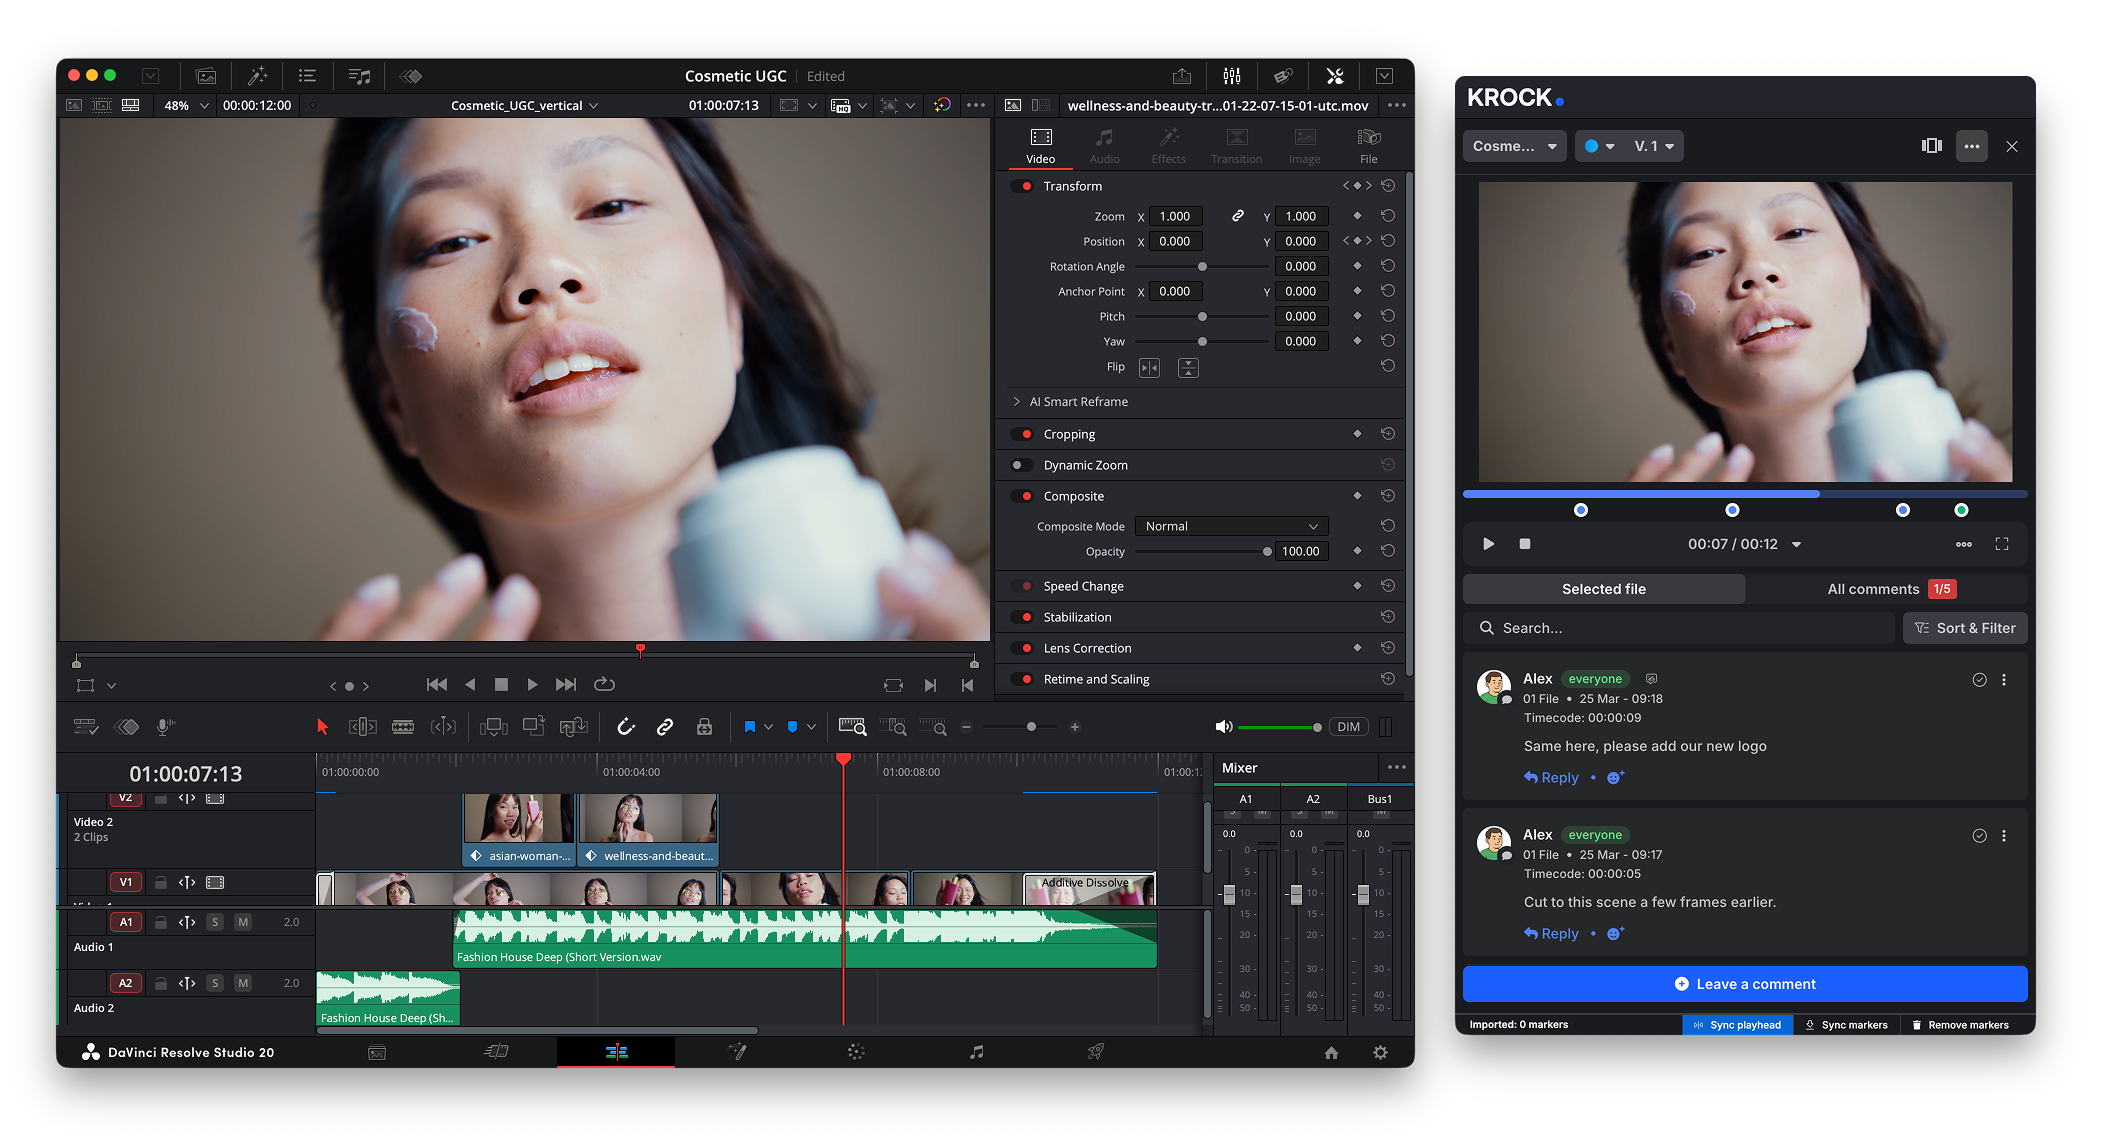Open Project Settings gear in DaVinci Resolve
Image resolution: width=2103 pixels, height=1142 pixels.
(1380, 1052)
